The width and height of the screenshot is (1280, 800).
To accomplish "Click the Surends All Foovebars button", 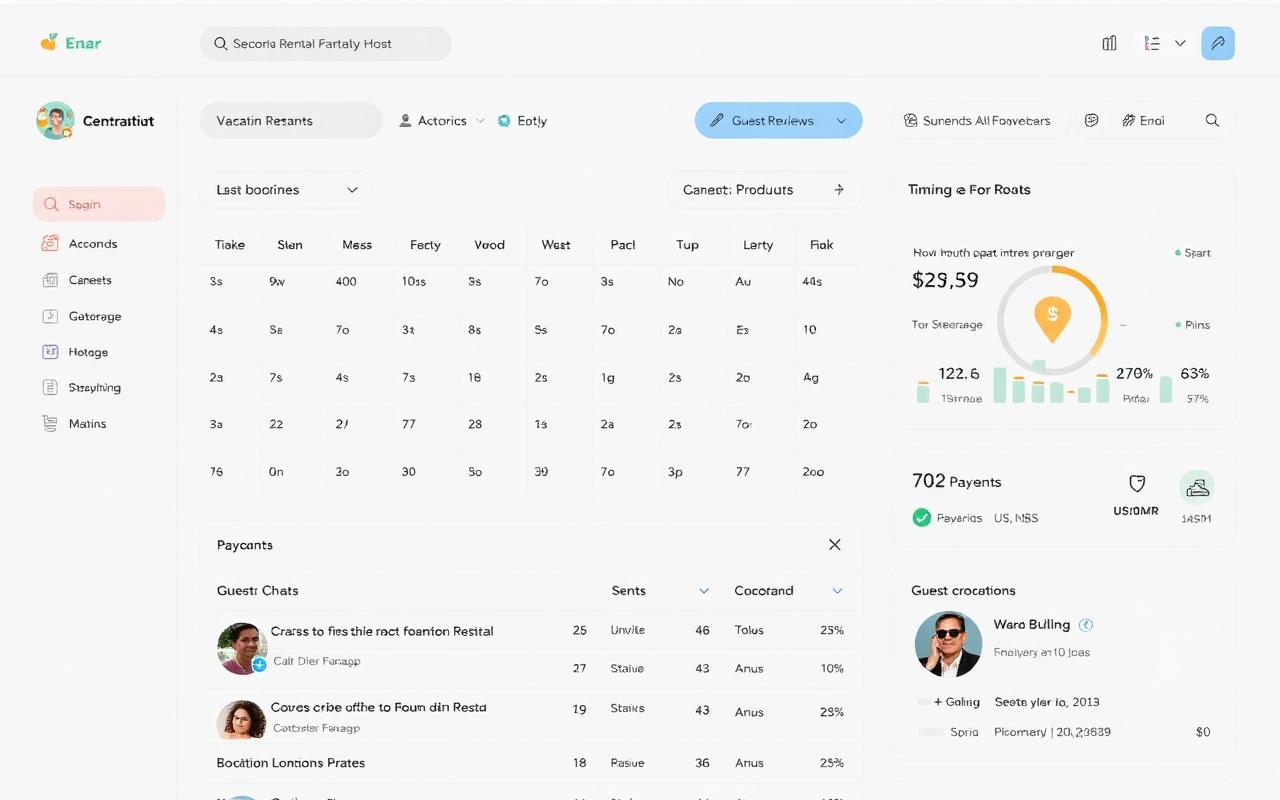I will click(x=977, y=120).
